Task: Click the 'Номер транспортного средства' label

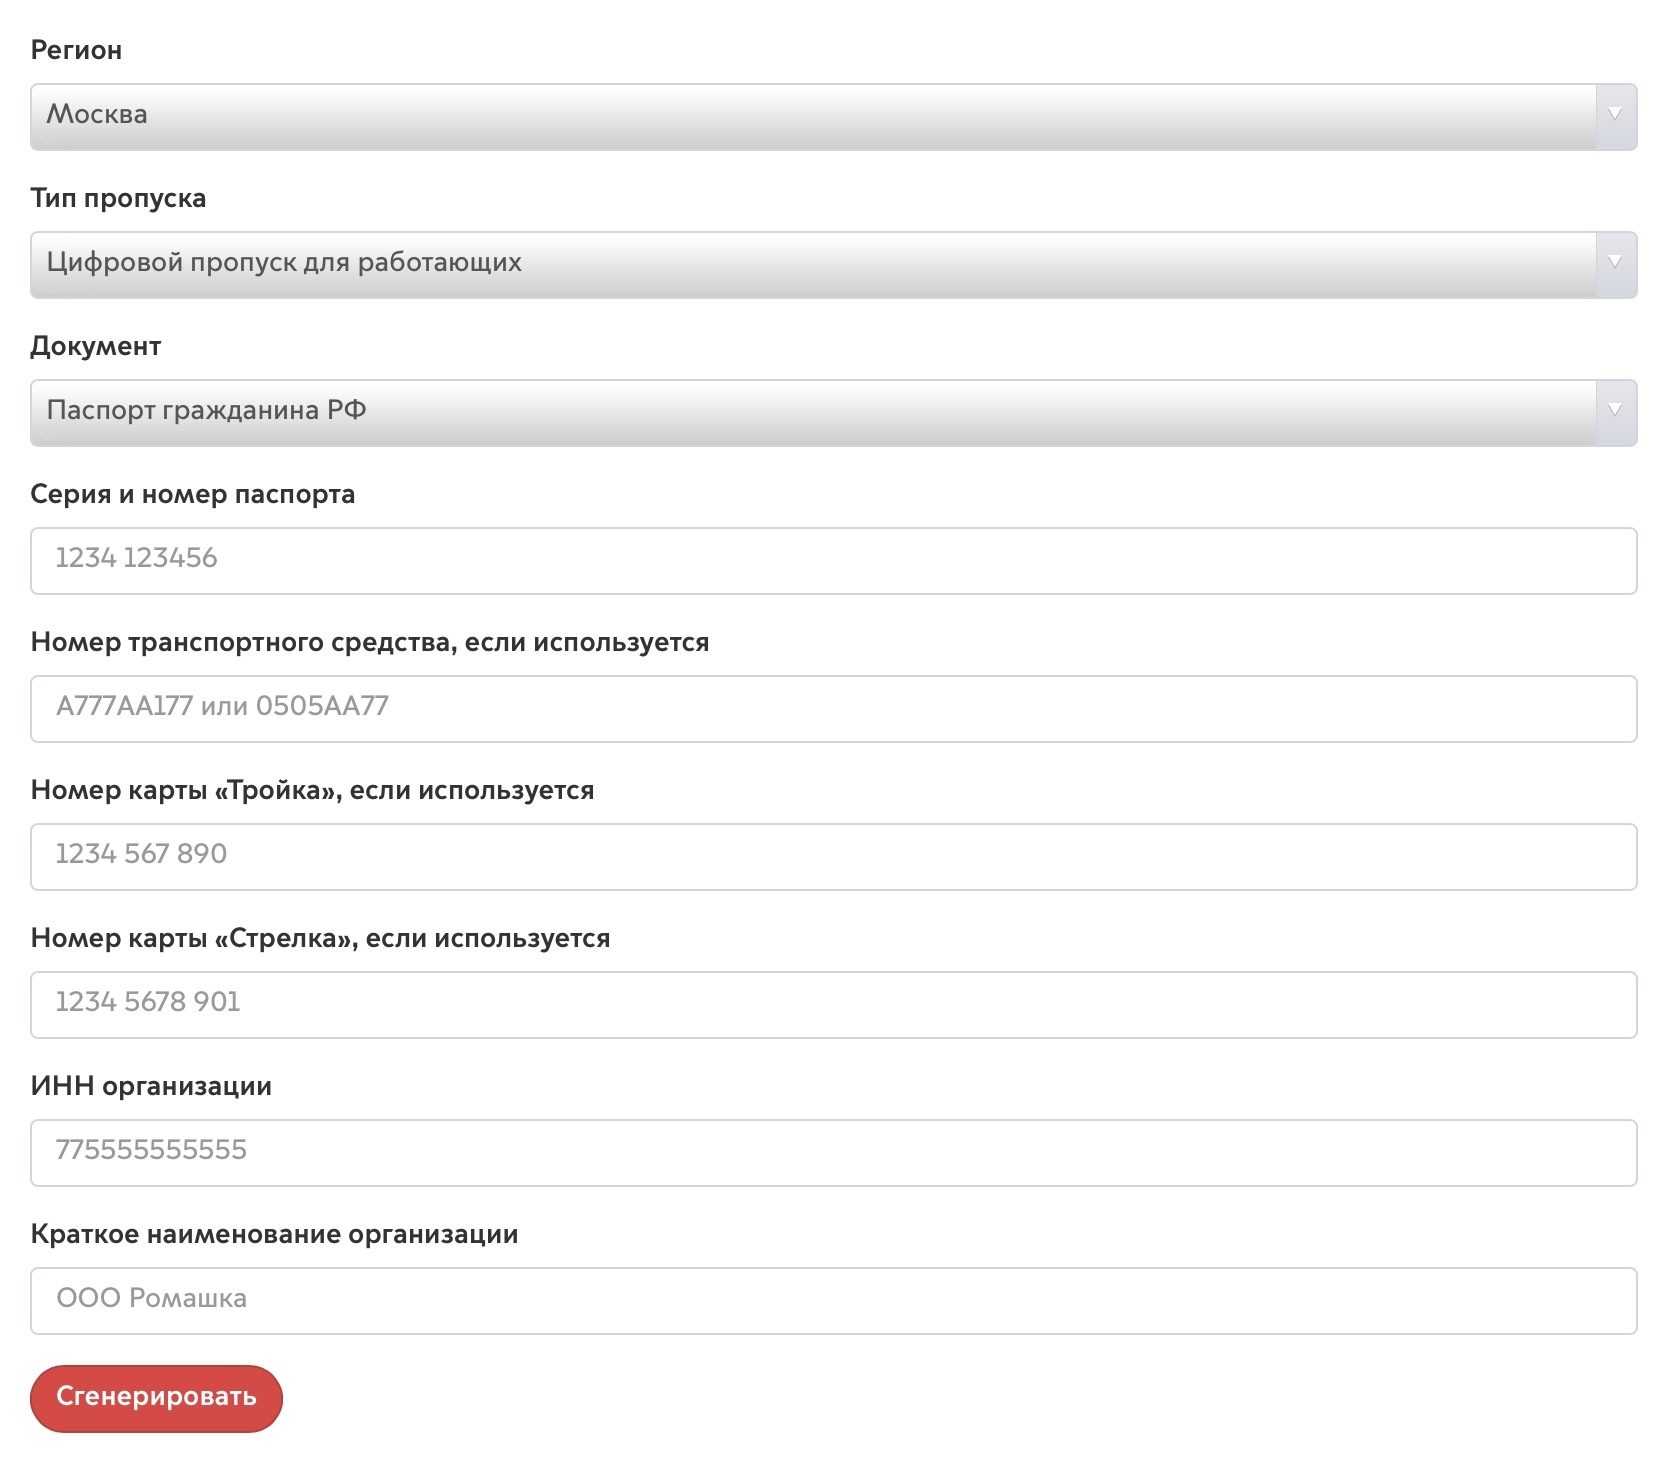Action: 370,642
